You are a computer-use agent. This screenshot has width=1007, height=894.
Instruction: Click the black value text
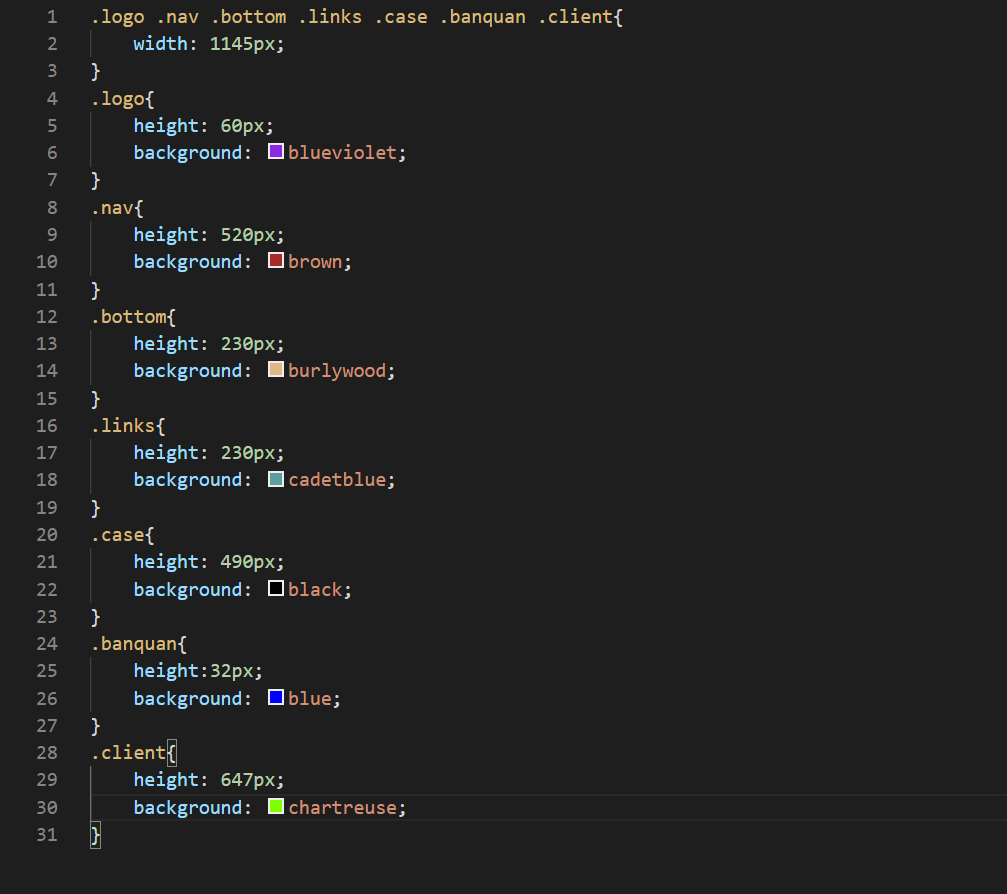point(315,590)
